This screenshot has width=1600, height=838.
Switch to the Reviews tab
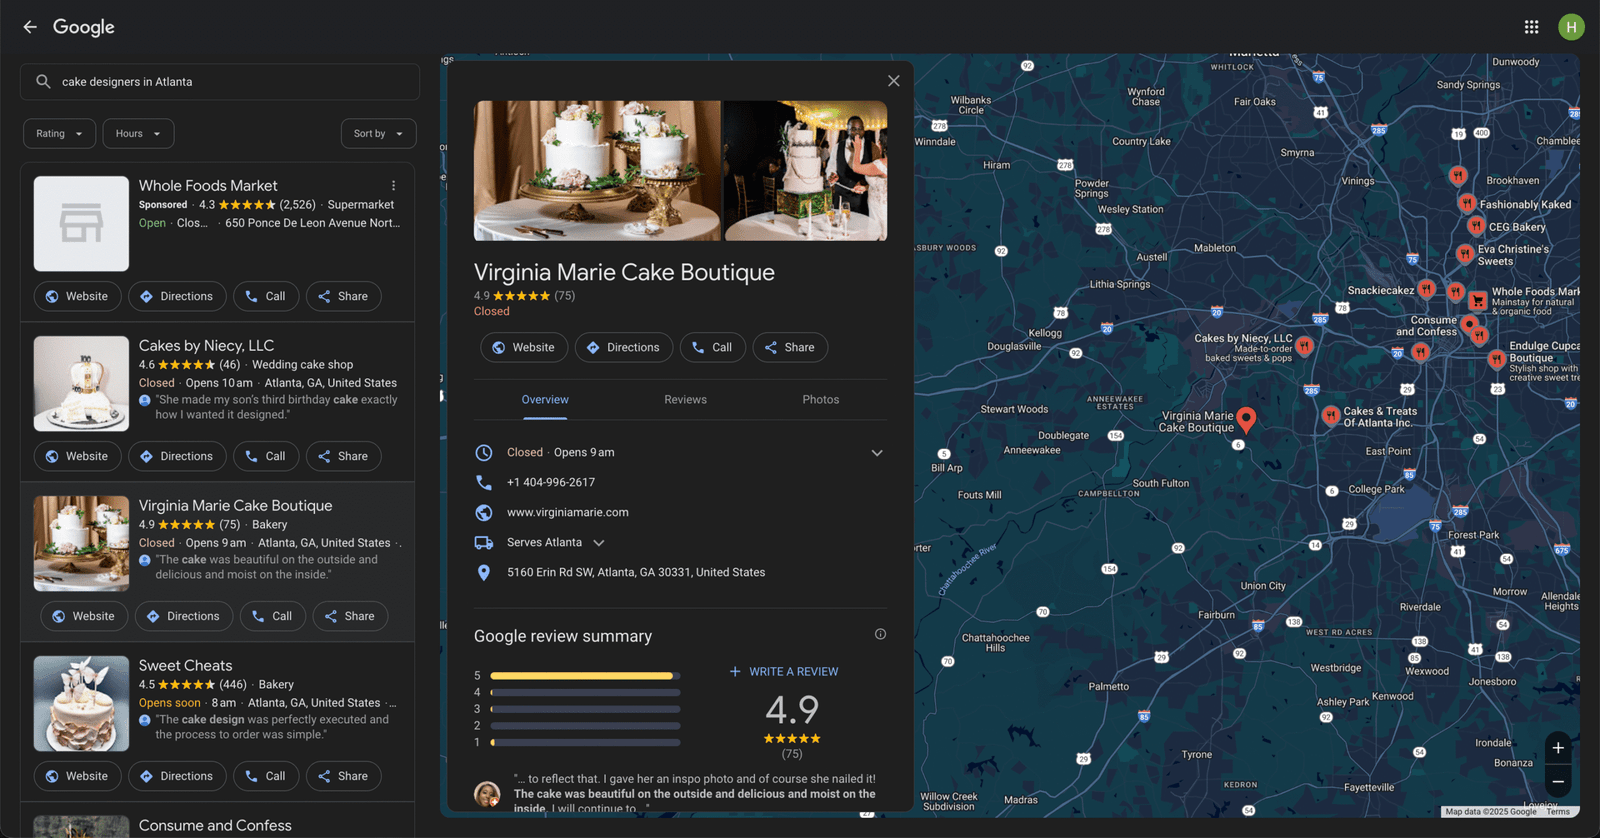(685, 399)
